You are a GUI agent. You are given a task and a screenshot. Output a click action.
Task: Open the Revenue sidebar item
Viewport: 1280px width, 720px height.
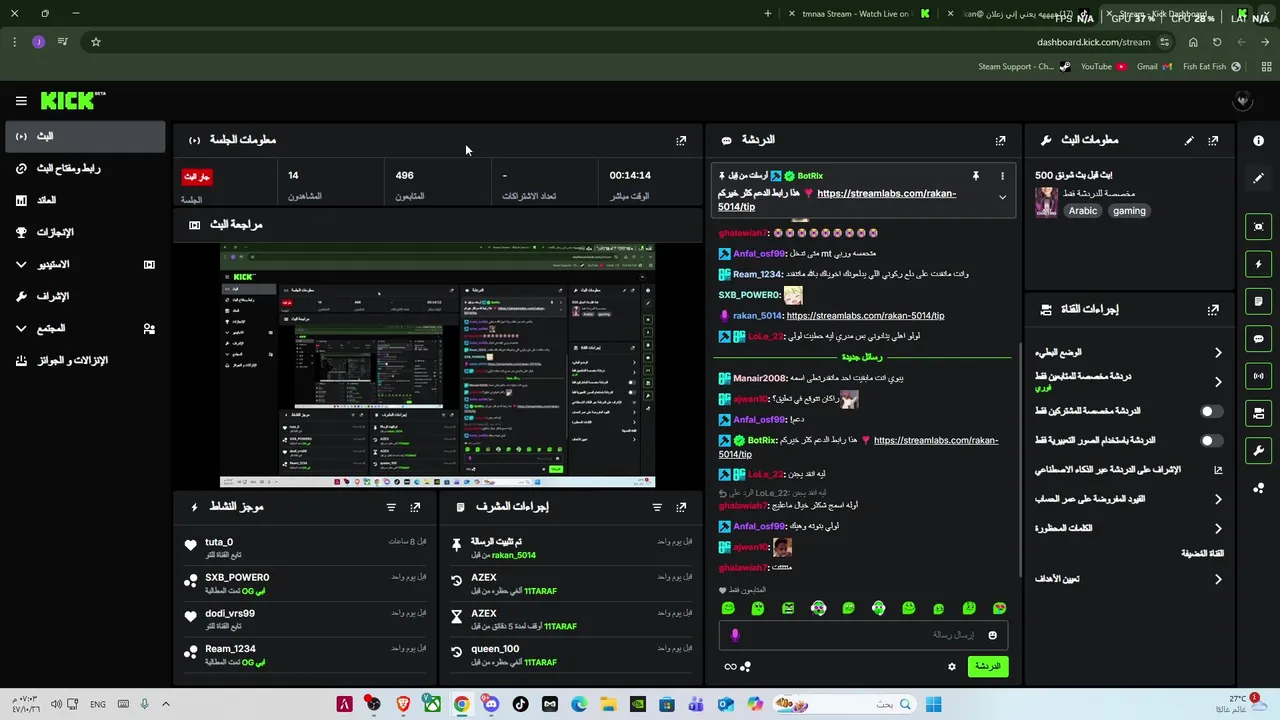coord(85,200)
